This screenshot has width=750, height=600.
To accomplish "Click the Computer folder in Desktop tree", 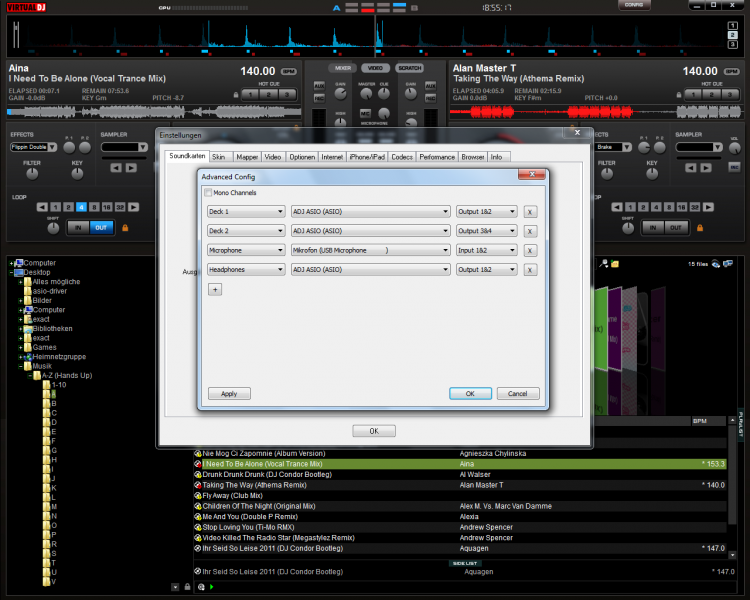I will pyautogui.click(x=44, y=310).
